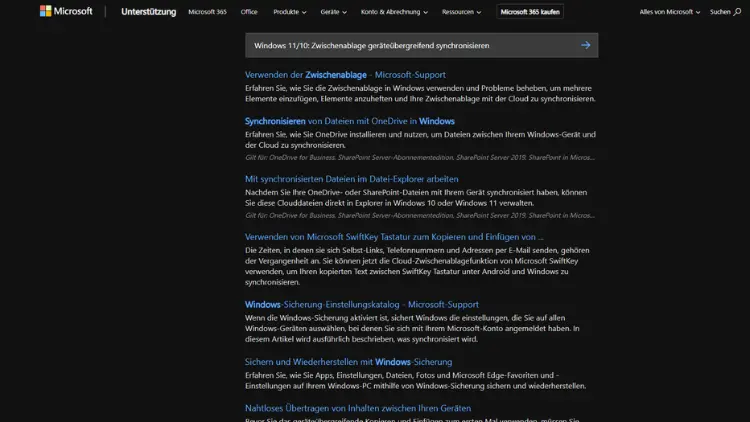Click the Microsoft logo icon
The width and height of the screenshot is (750, 422).
click(x=45, y=11)
